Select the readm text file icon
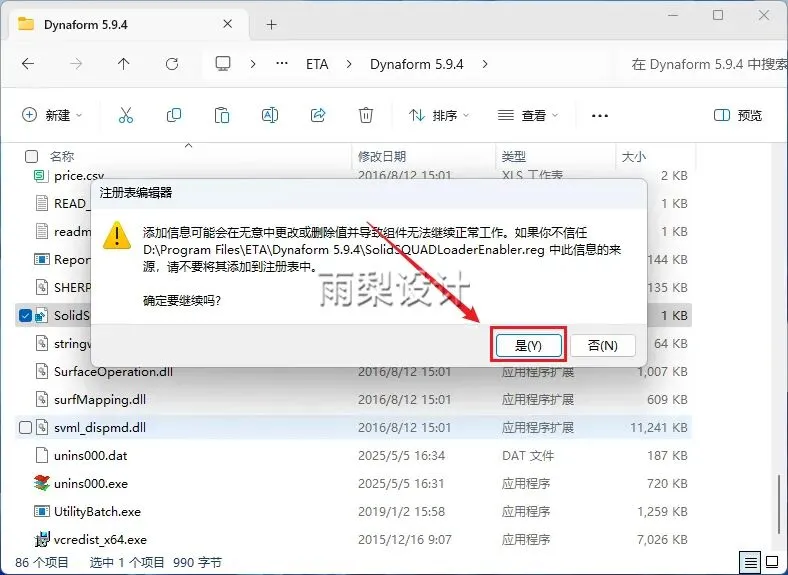Image resolution: width=788 pixels, height=575 pixels. (41, 232)
